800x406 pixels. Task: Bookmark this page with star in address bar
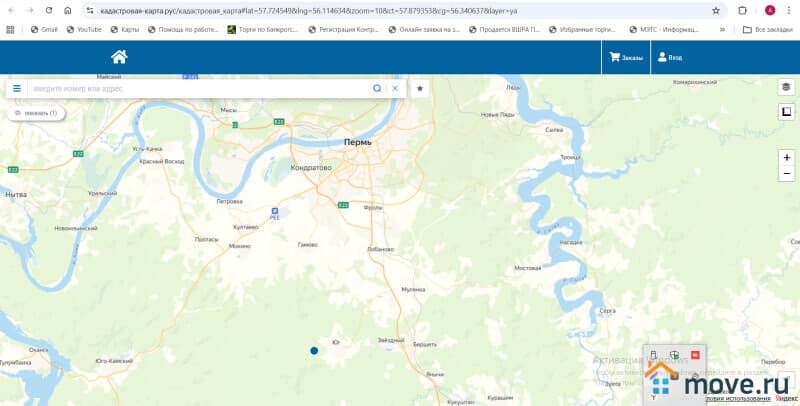tap(714, 9)
